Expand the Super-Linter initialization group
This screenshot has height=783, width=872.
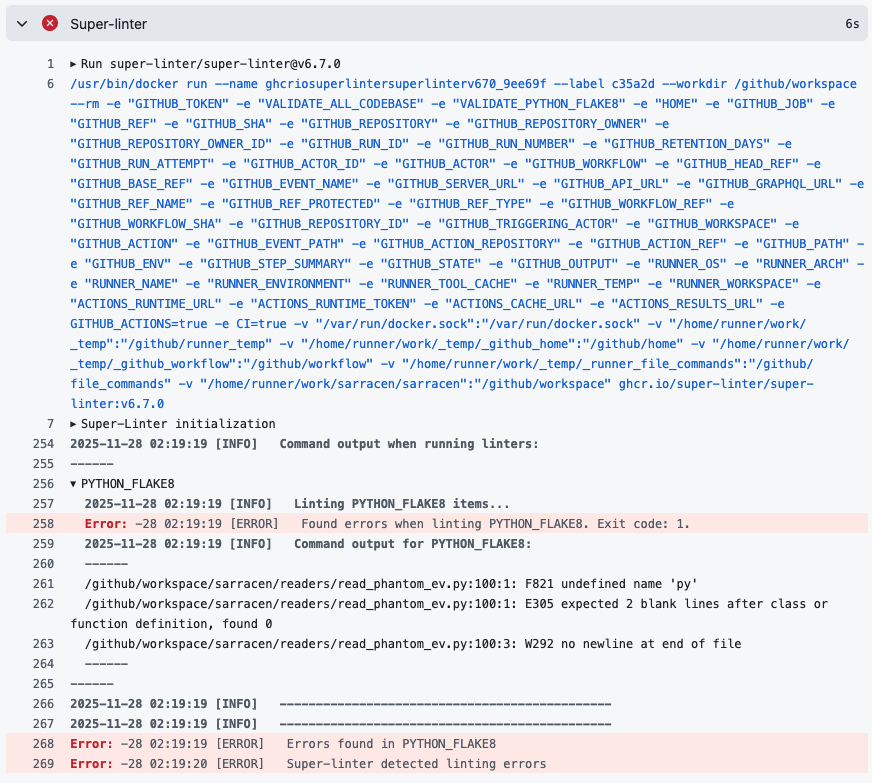73,424
